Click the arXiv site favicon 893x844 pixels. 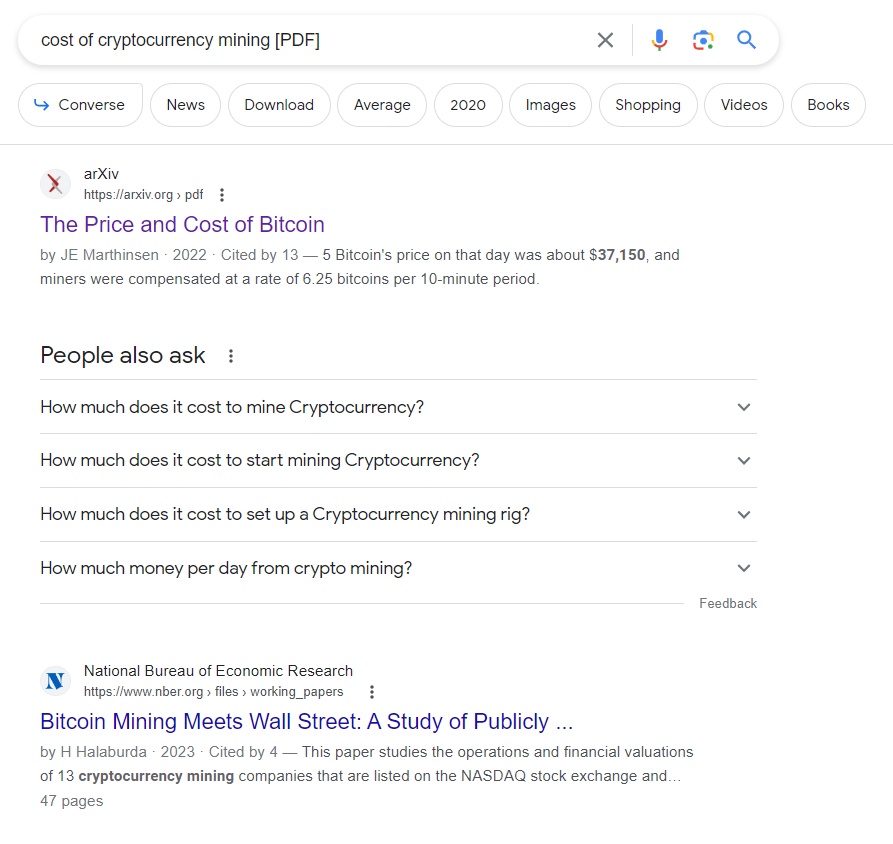[55, 184]
